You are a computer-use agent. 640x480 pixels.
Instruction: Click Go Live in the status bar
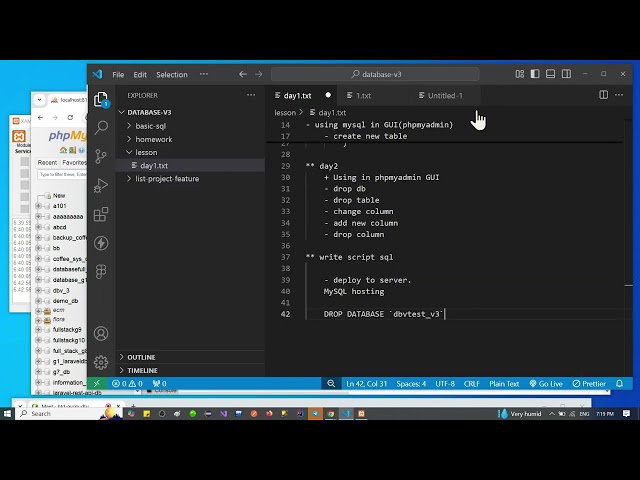(x=546, y=384)
